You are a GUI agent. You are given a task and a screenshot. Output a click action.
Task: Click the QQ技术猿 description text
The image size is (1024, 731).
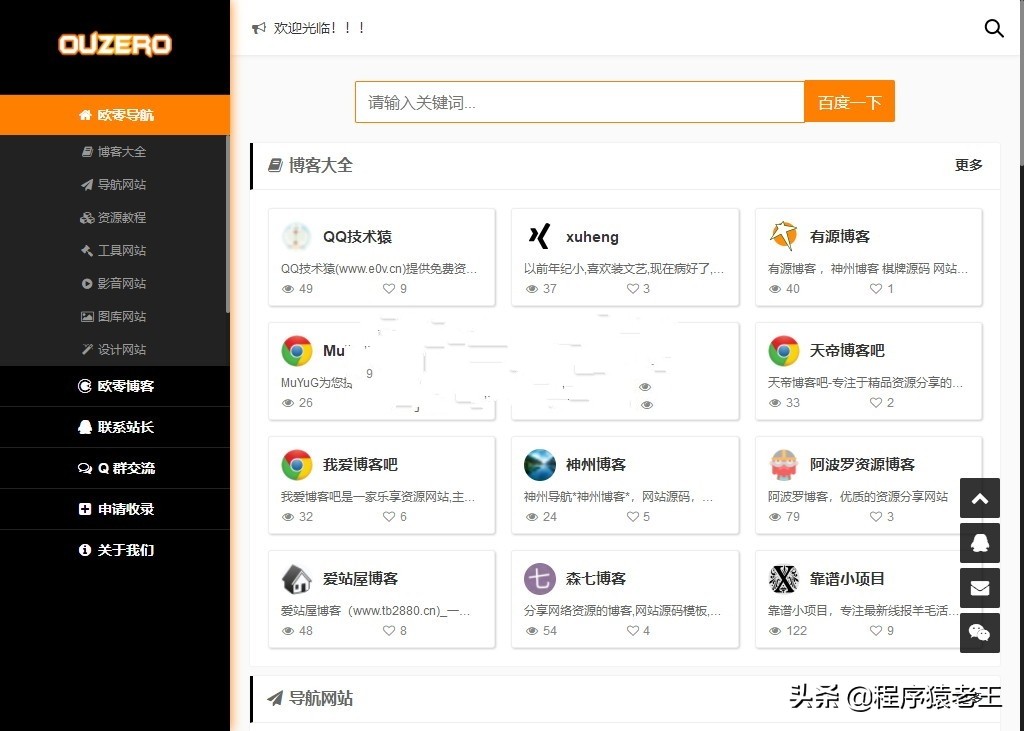(x=379, y=269)
